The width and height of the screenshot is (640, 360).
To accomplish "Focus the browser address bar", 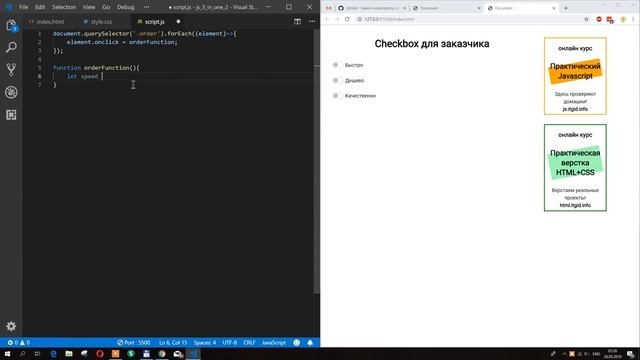I will tap(469, 19).
